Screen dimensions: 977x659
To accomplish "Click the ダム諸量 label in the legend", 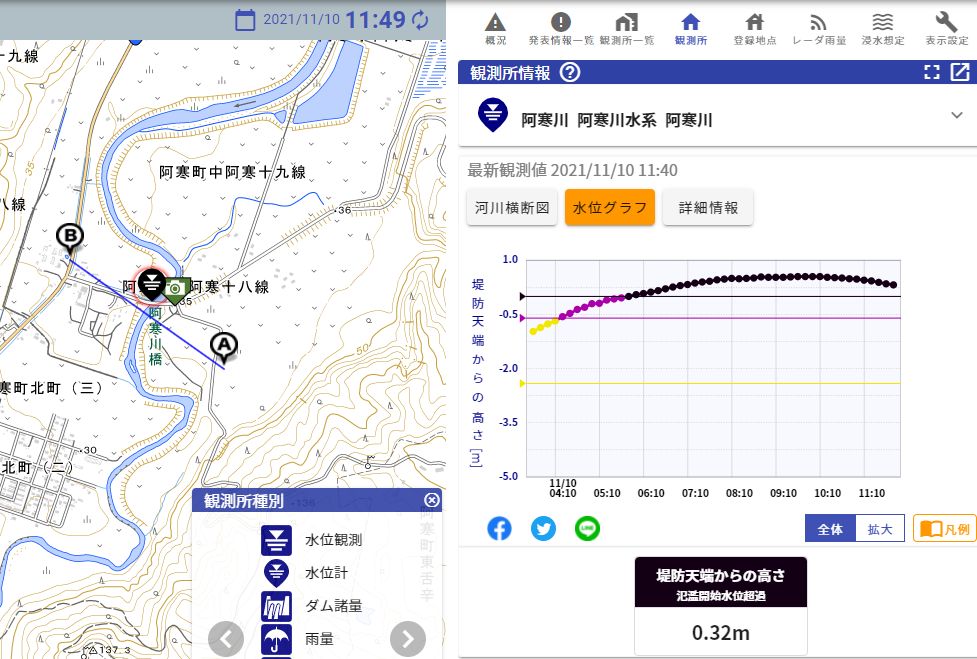I will coord(333,606).
